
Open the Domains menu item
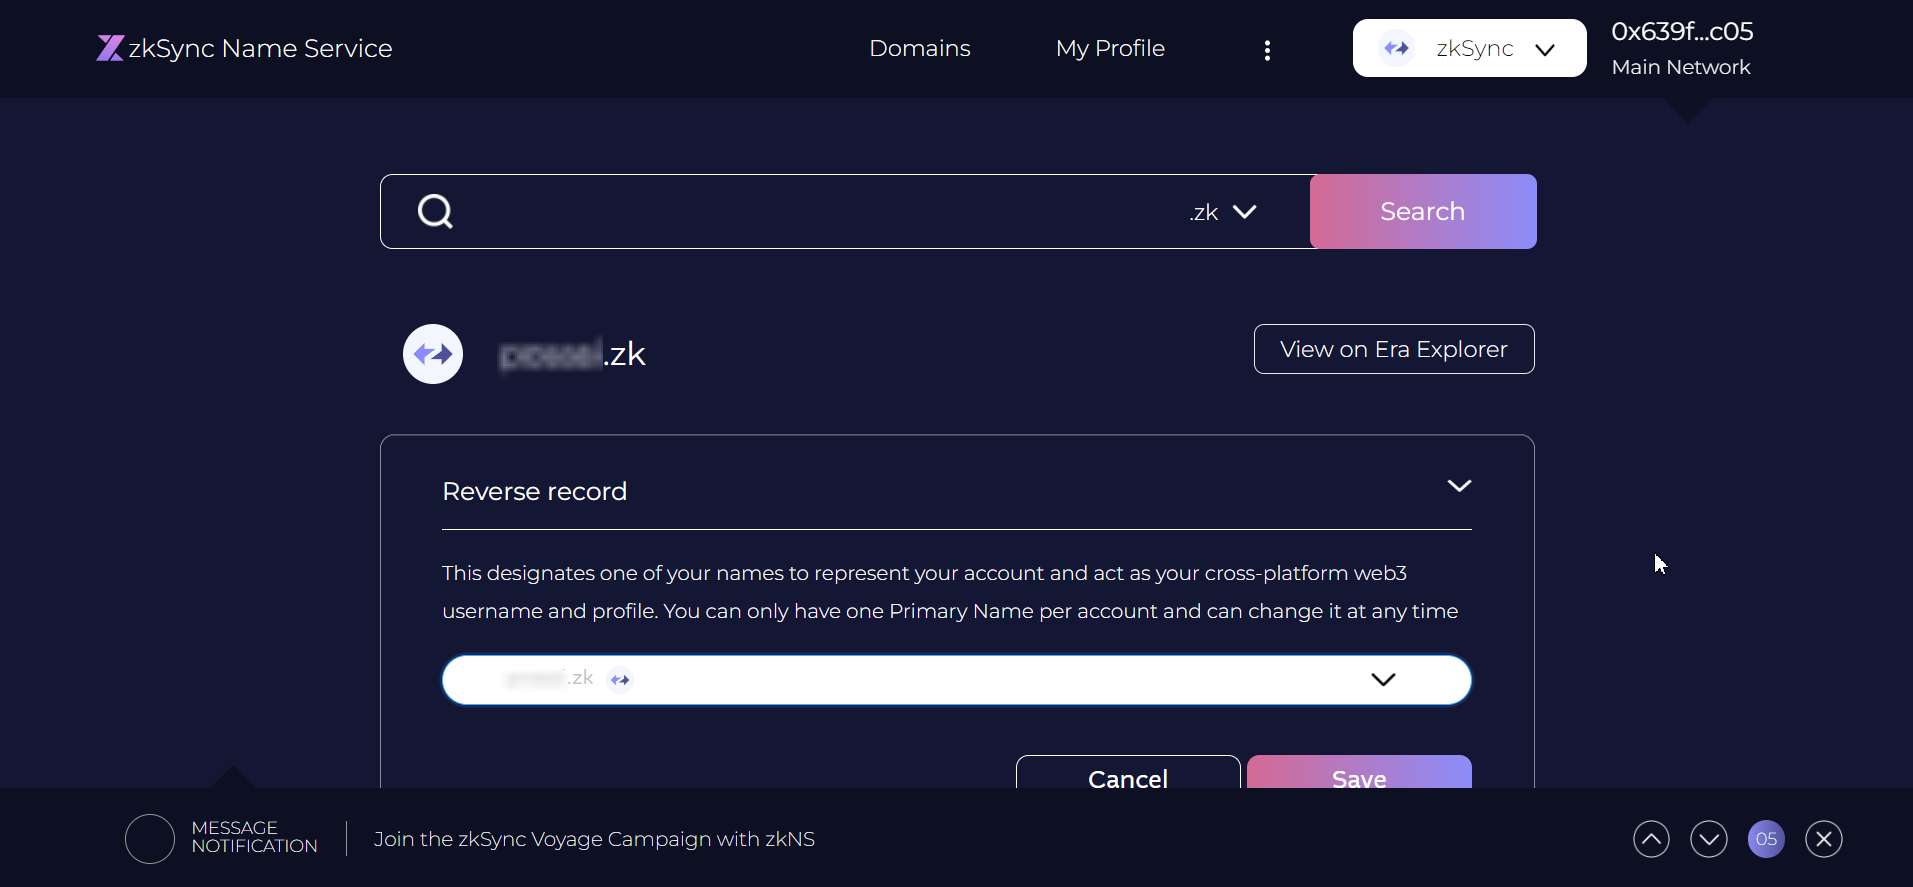[x=920, y=48]
